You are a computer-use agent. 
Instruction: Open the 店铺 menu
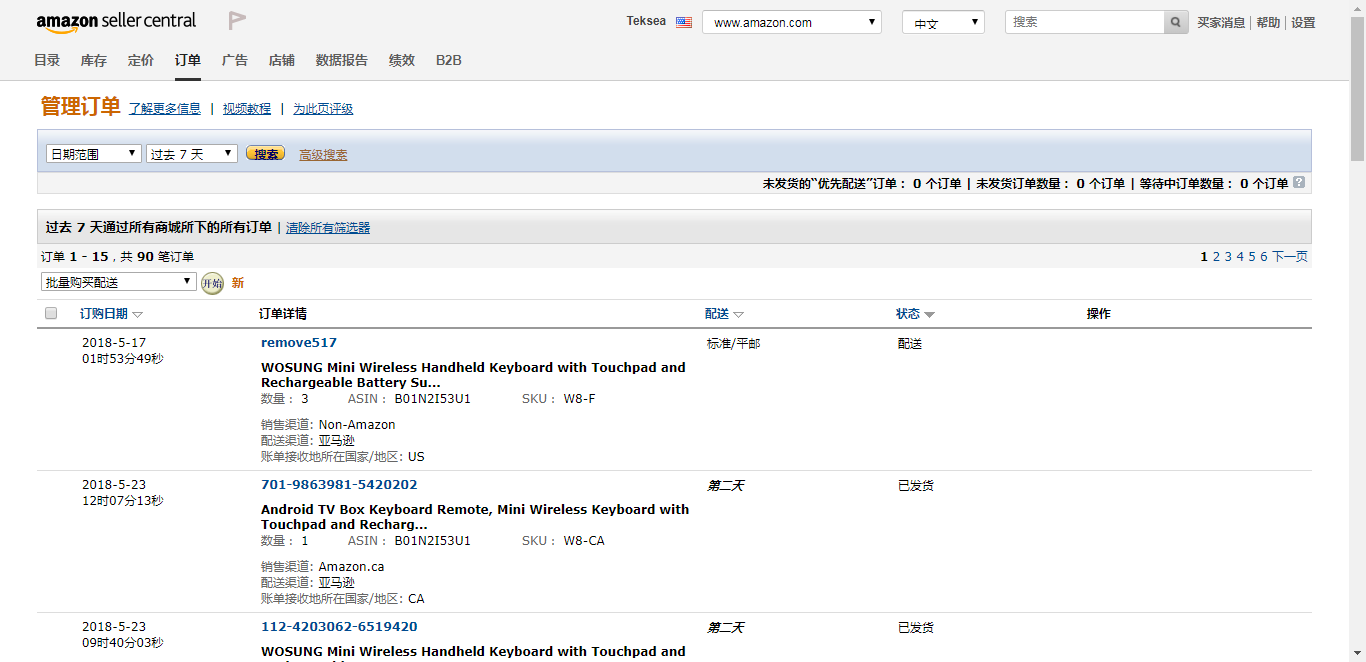tap(282, 61)
